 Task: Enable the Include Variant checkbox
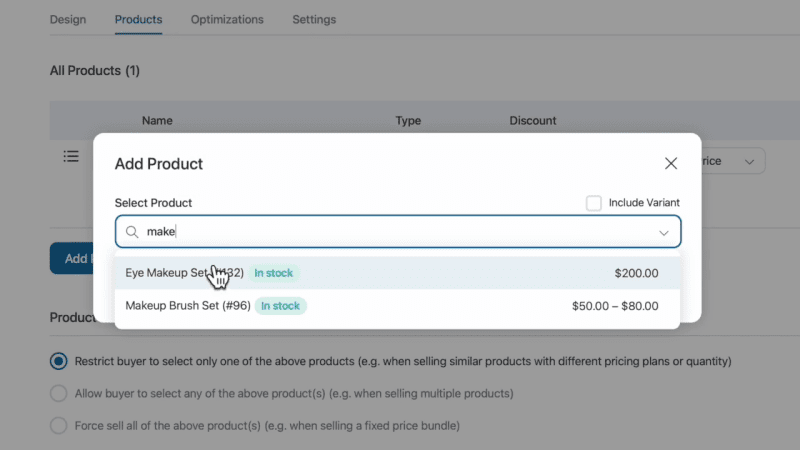(x=593, y=203)
